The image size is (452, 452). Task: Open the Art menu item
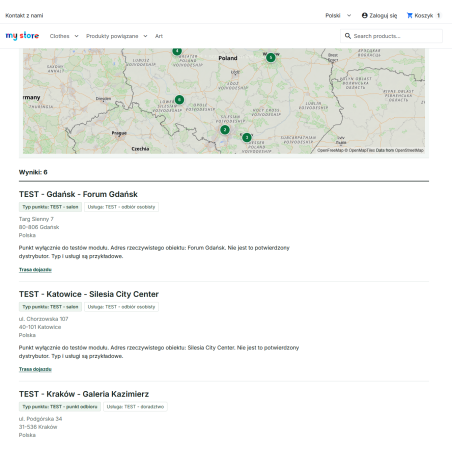pyautogui.click(x=159, y=36)
